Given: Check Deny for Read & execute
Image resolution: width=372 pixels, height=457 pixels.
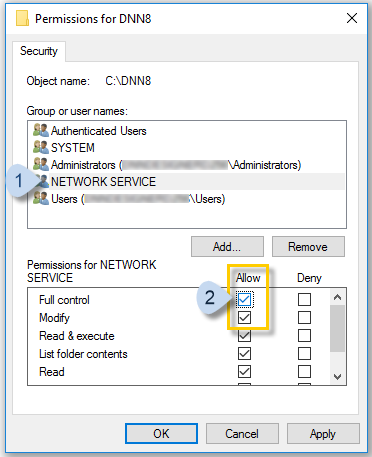Looking at the screenshot, I should pyautogui.click(x=304, y=336).
